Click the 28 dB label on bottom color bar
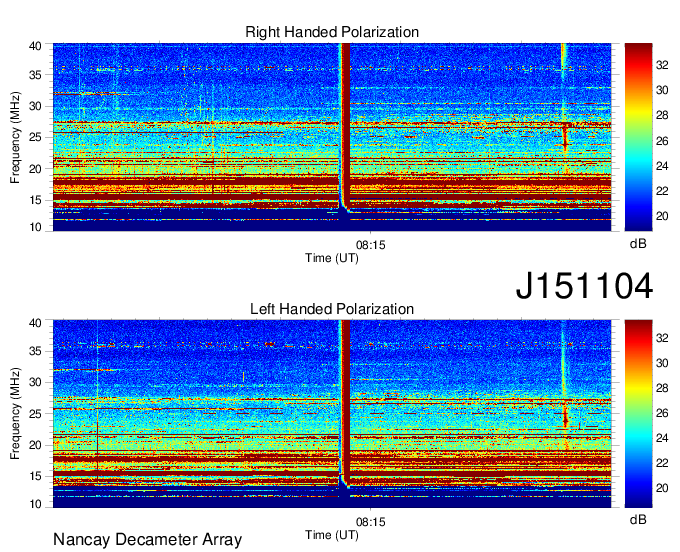Image resolution: width=680 pixels, height=552 pixels. click(x=662, y=388)
